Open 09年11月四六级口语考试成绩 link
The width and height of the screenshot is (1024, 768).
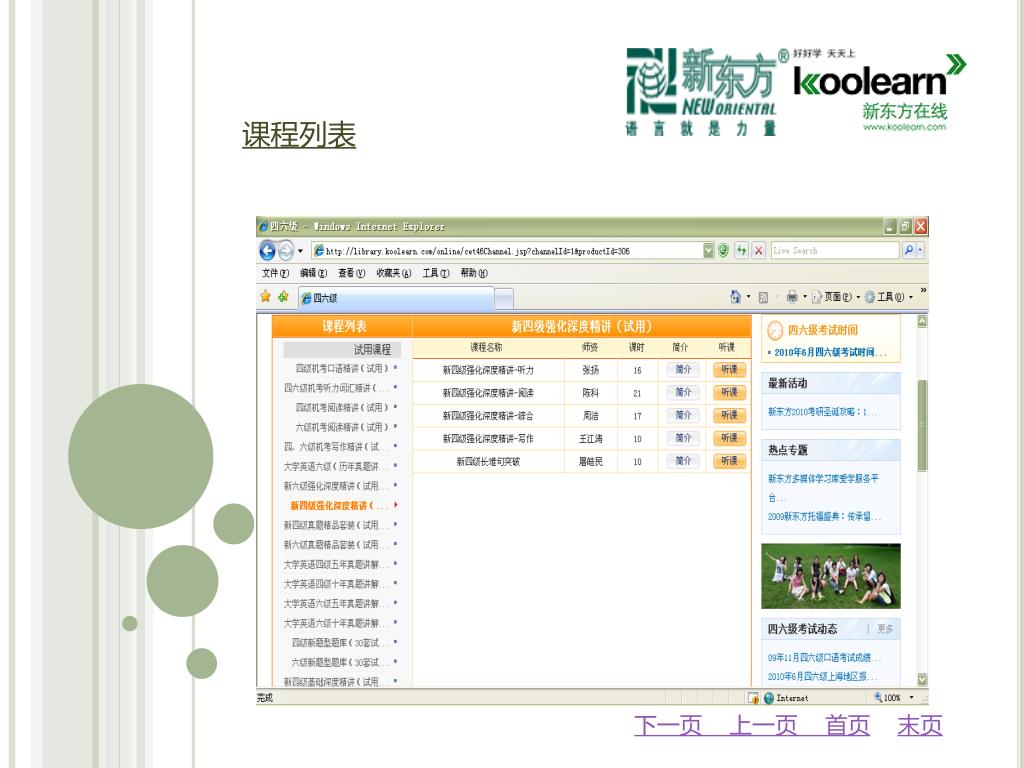(824, 658)
